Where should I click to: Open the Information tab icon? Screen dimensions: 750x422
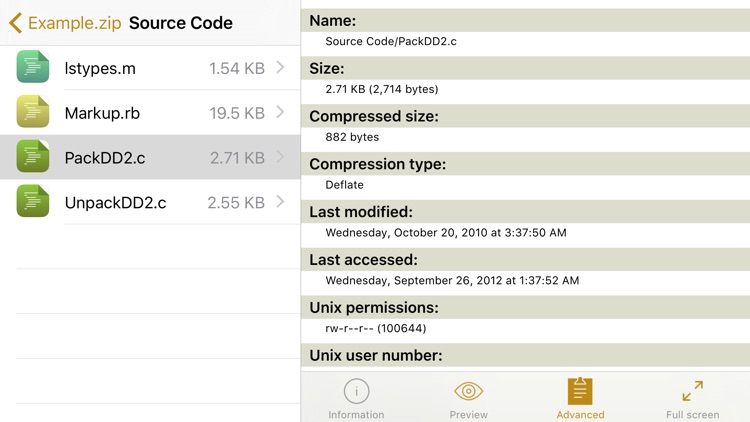(356, 391)
